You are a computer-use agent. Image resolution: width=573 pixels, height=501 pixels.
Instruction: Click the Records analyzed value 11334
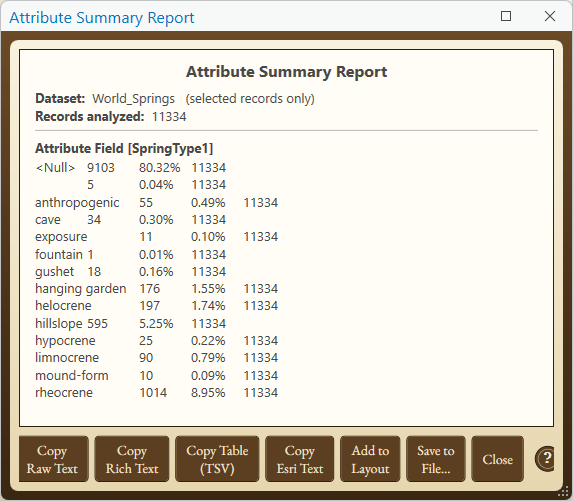[x=169, y=117]
